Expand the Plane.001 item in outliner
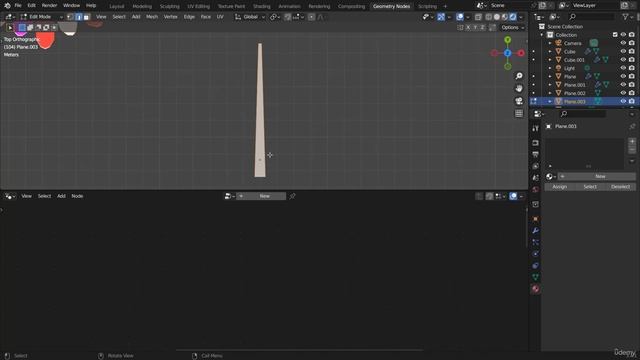 [x=550, y=84]
